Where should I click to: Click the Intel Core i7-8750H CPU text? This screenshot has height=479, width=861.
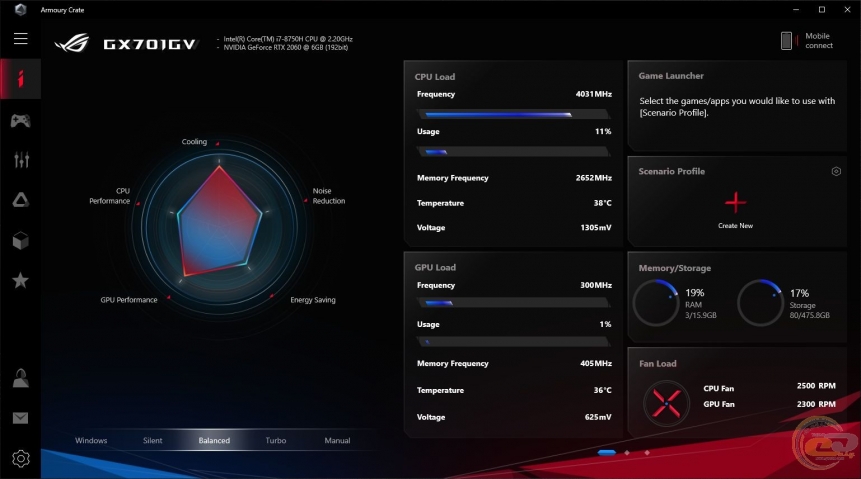coord(288,39)
